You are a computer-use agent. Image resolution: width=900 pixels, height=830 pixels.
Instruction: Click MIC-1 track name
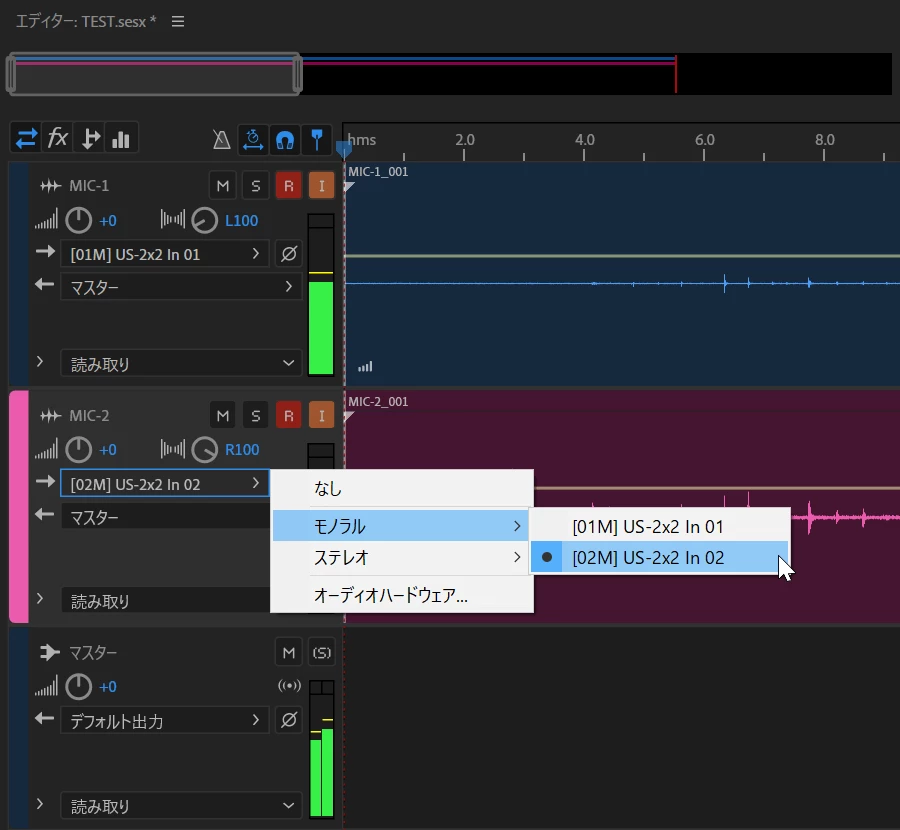89,185
